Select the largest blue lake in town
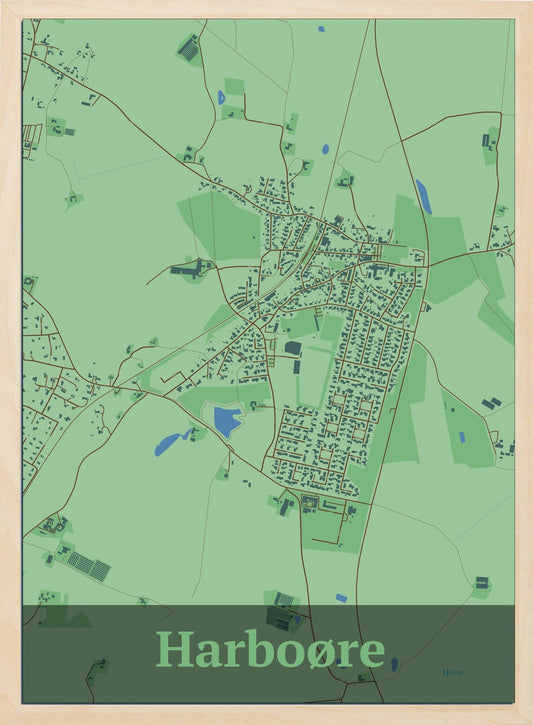The height and width of the screenshot is (725, 533). 227,422
